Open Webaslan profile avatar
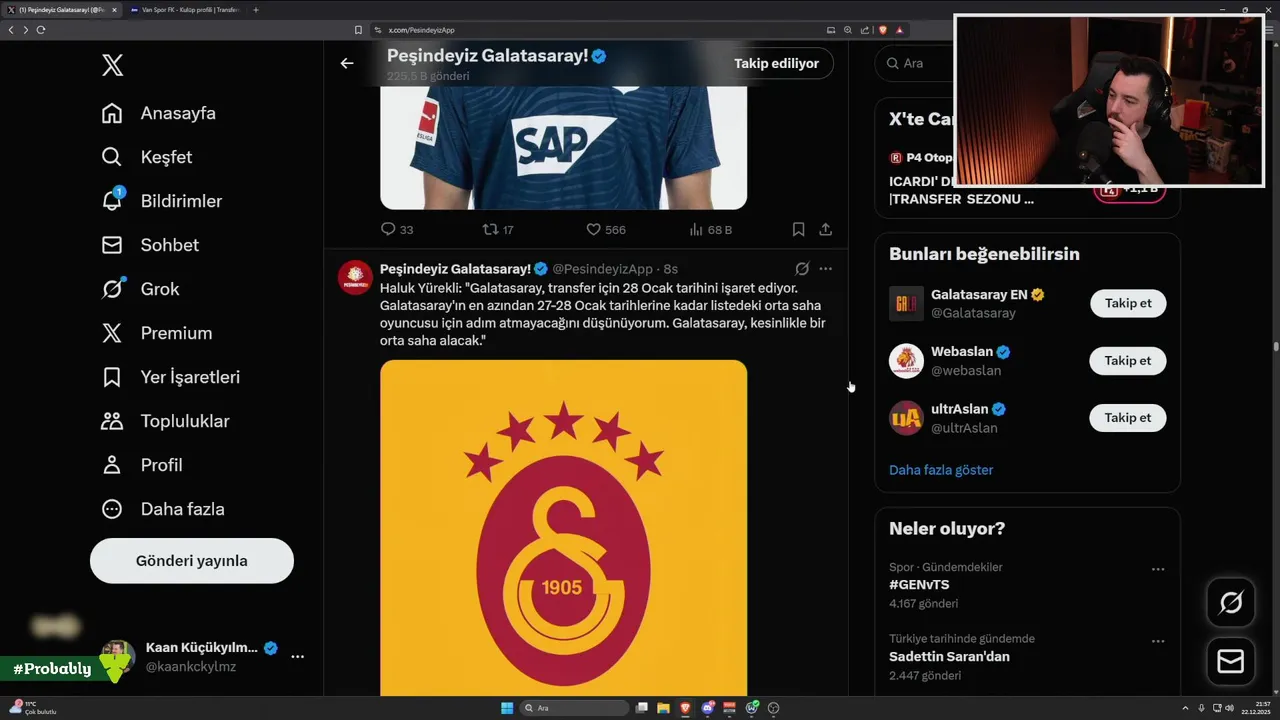The width and height of the screenshot is (1280, 720). point(906,361)
